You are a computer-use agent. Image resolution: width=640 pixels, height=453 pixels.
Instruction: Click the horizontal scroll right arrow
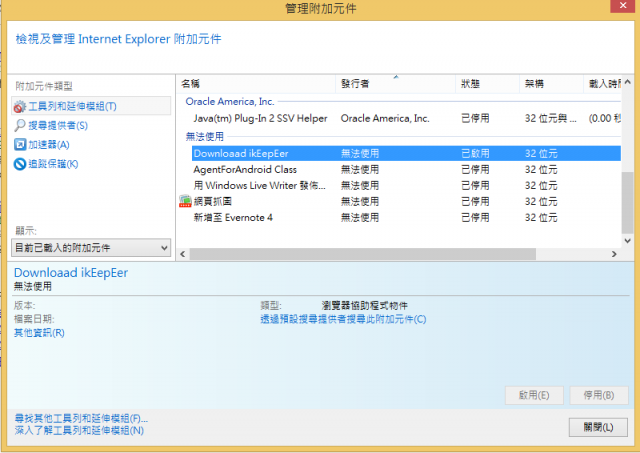(614, 254)
